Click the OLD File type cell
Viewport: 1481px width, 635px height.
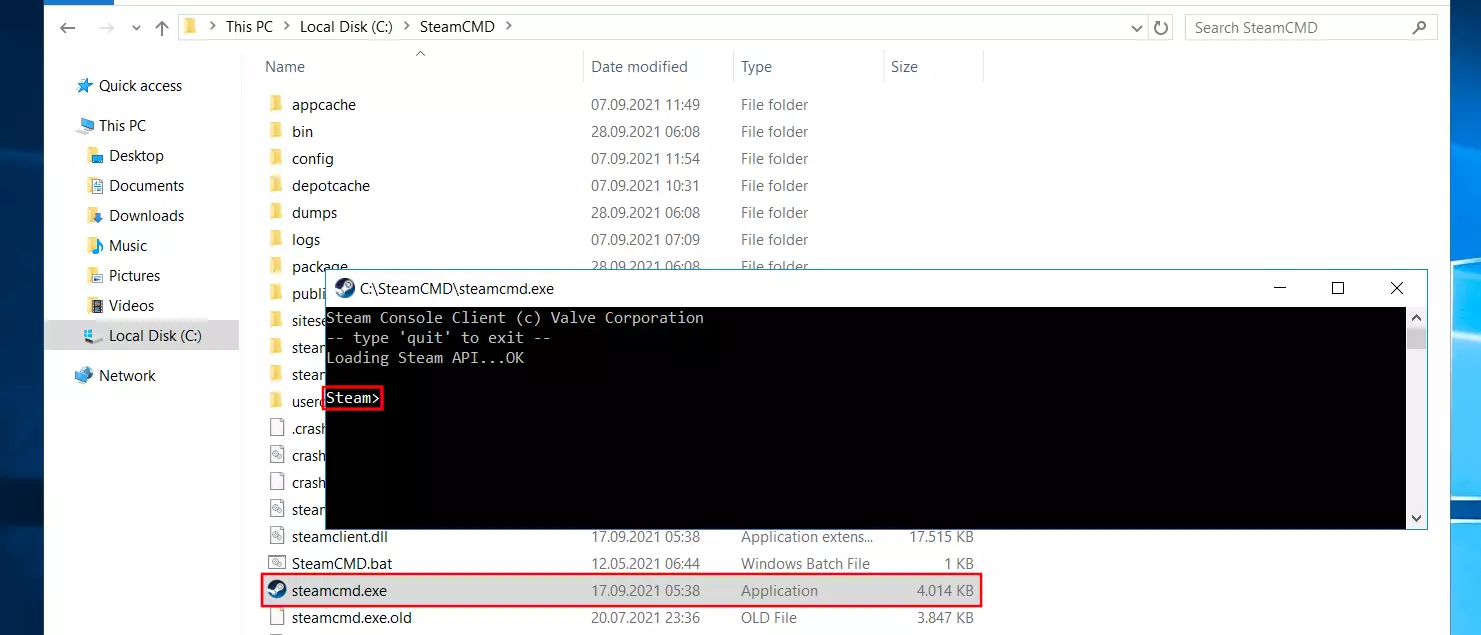tap(769, 618)
